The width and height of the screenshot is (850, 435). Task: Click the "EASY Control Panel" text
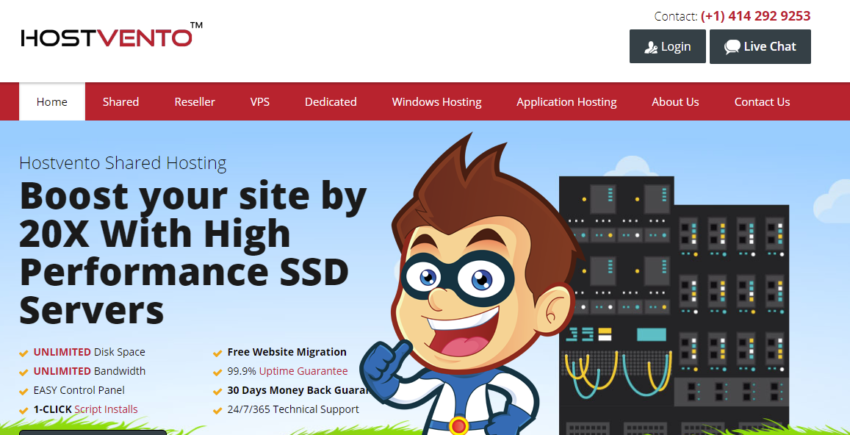[79, 390]
